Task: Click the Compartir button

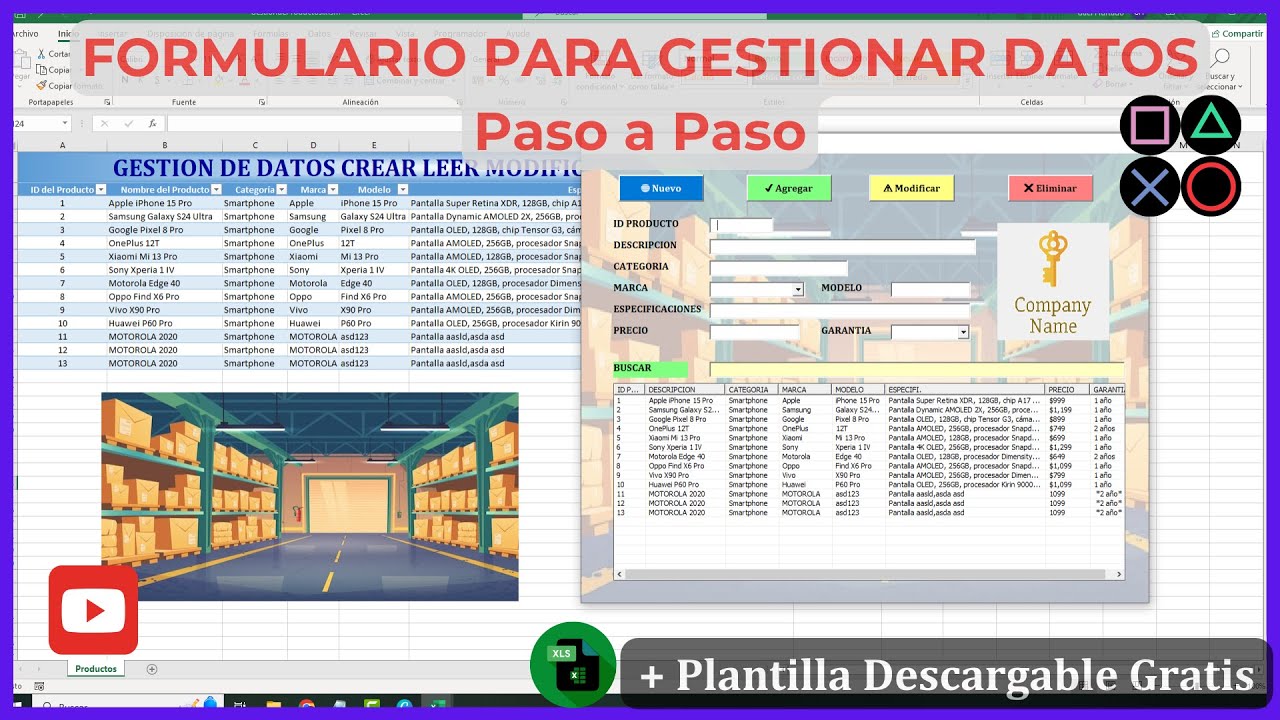Action: [1236, 33]
